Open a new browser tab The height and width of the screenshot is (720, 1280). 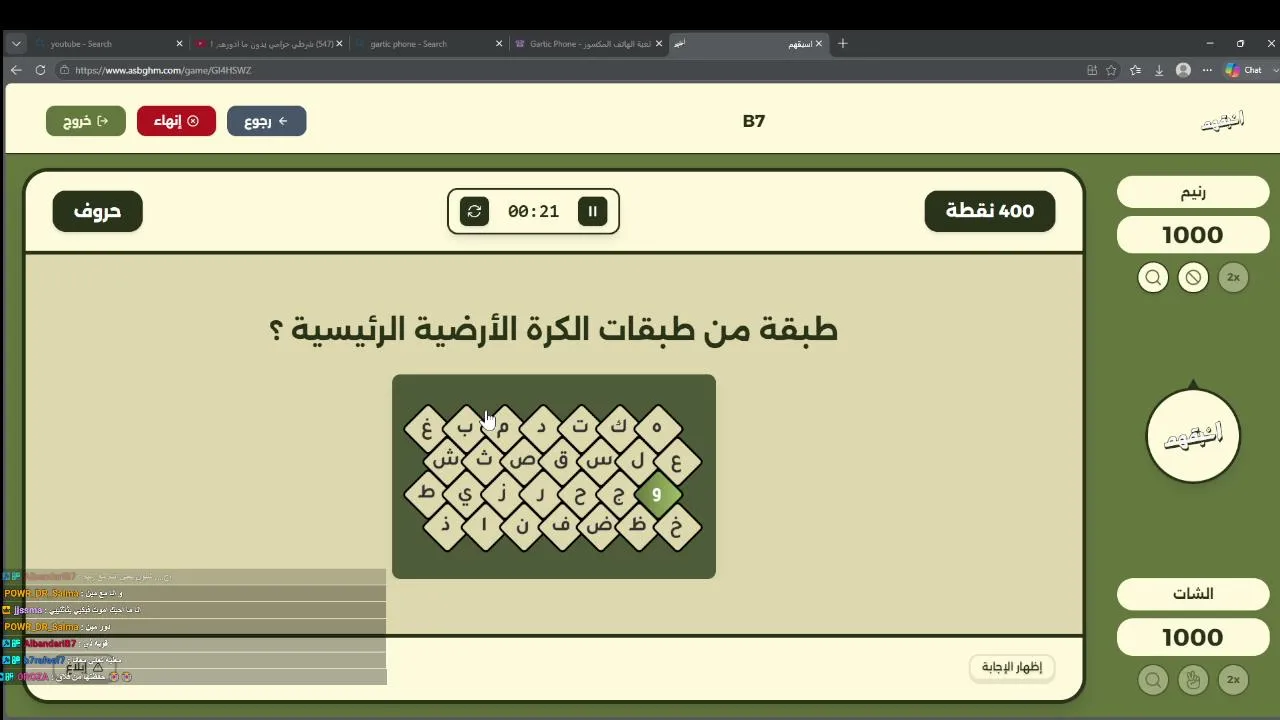tap(843, 44)
